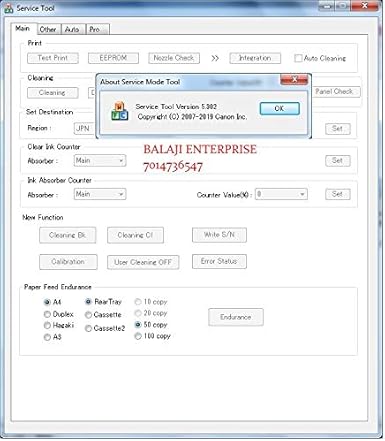Select the A4 paper radio button
Viewport: 385px width, 441px height.
[47, 302]
